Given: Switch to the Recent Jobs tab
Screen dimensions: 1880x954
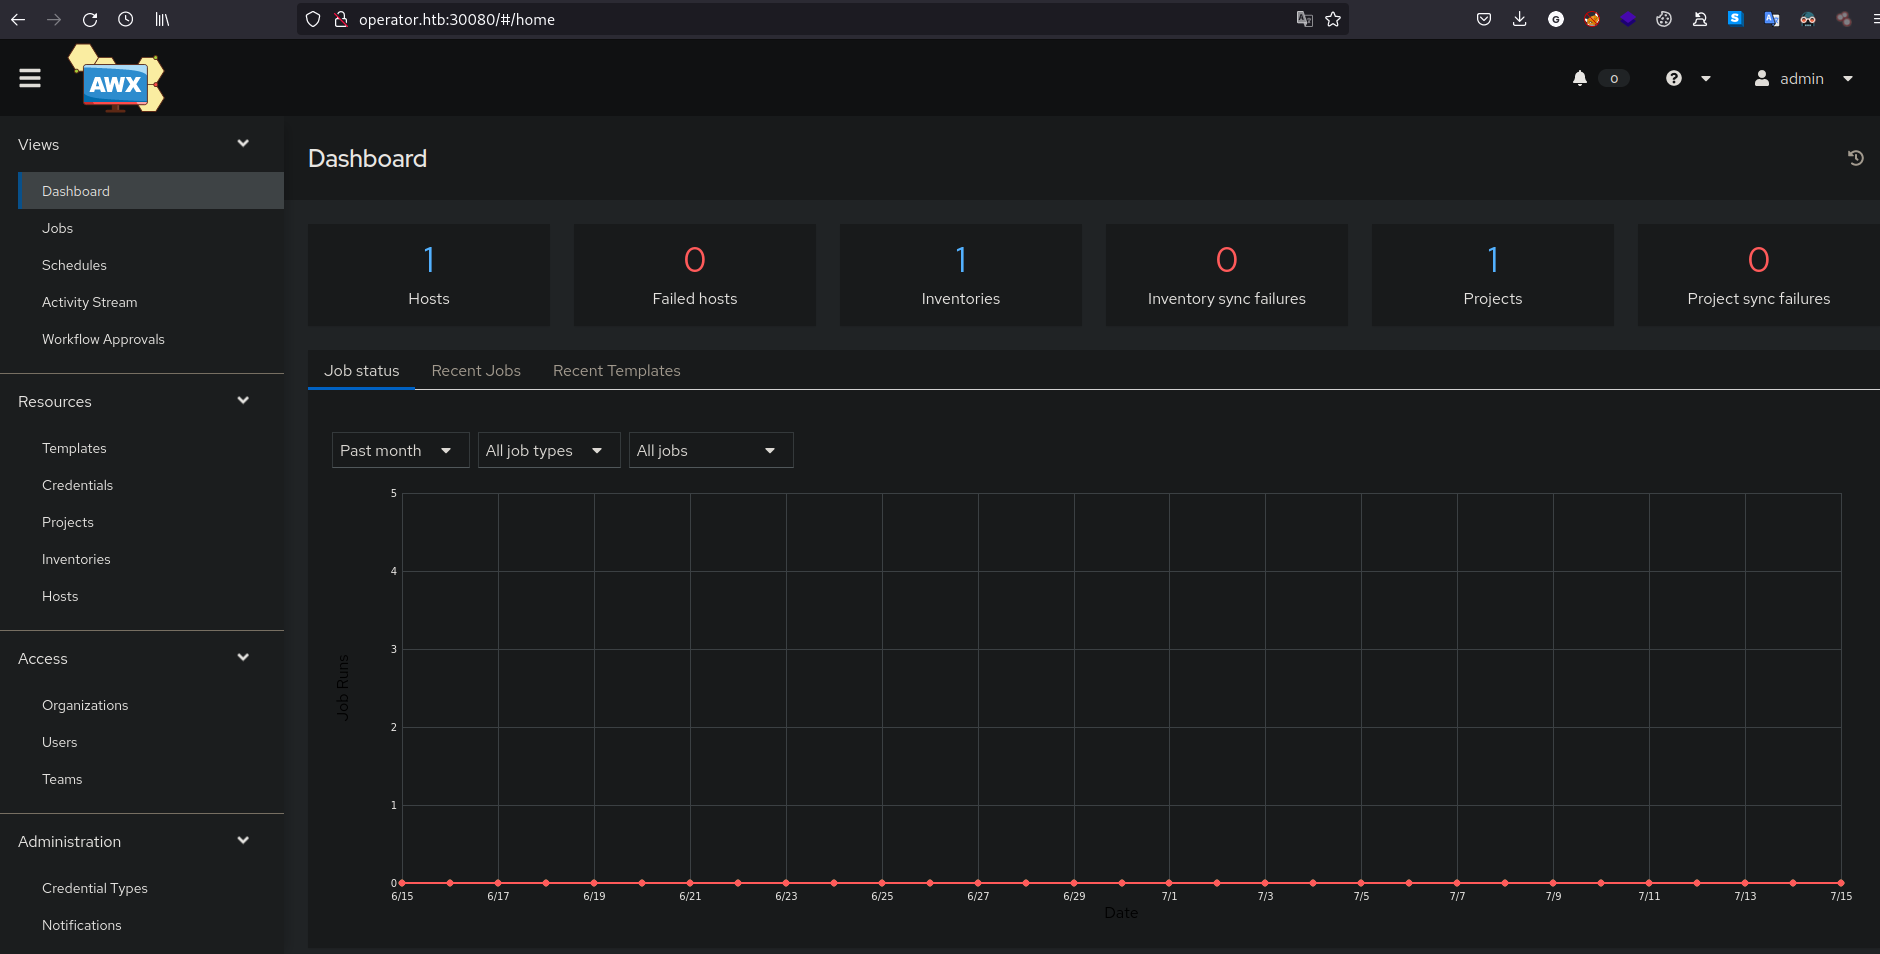Looking at the screenshot, I should click(x=476, y=370).
